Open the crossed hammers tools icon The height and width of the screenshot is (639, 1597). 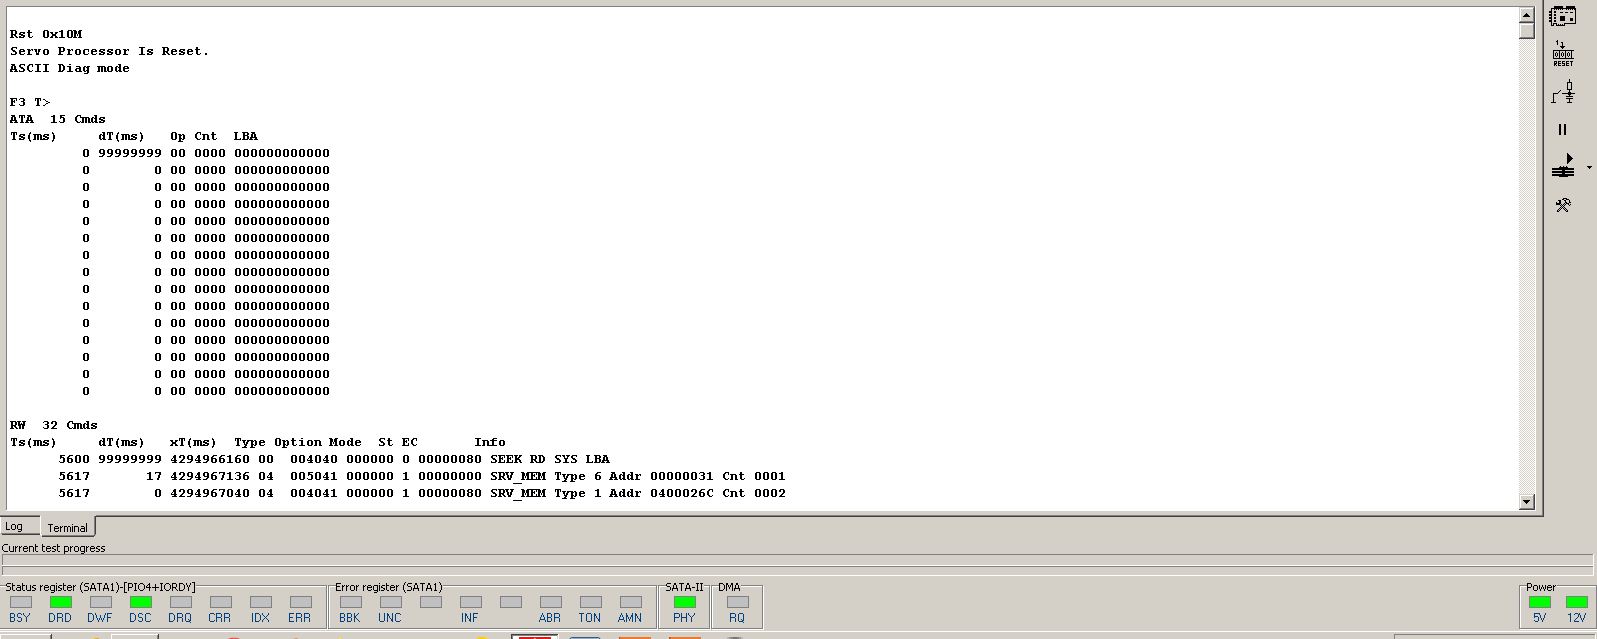tap(1563, 205)
